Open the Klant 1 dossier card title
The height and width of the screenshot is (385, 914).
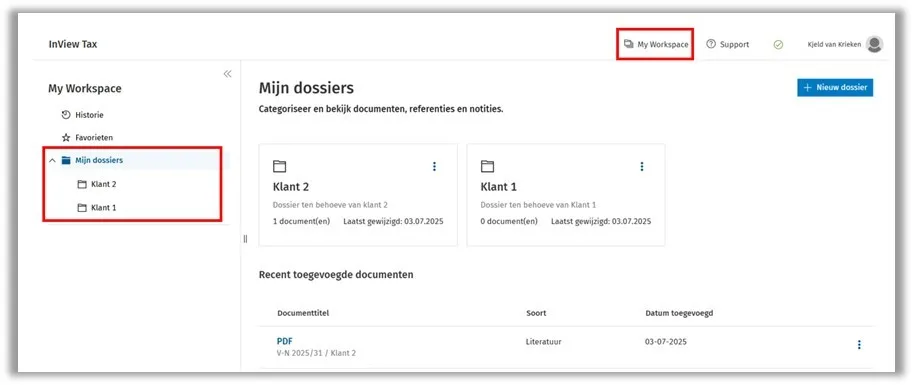[x=498, y=187]
